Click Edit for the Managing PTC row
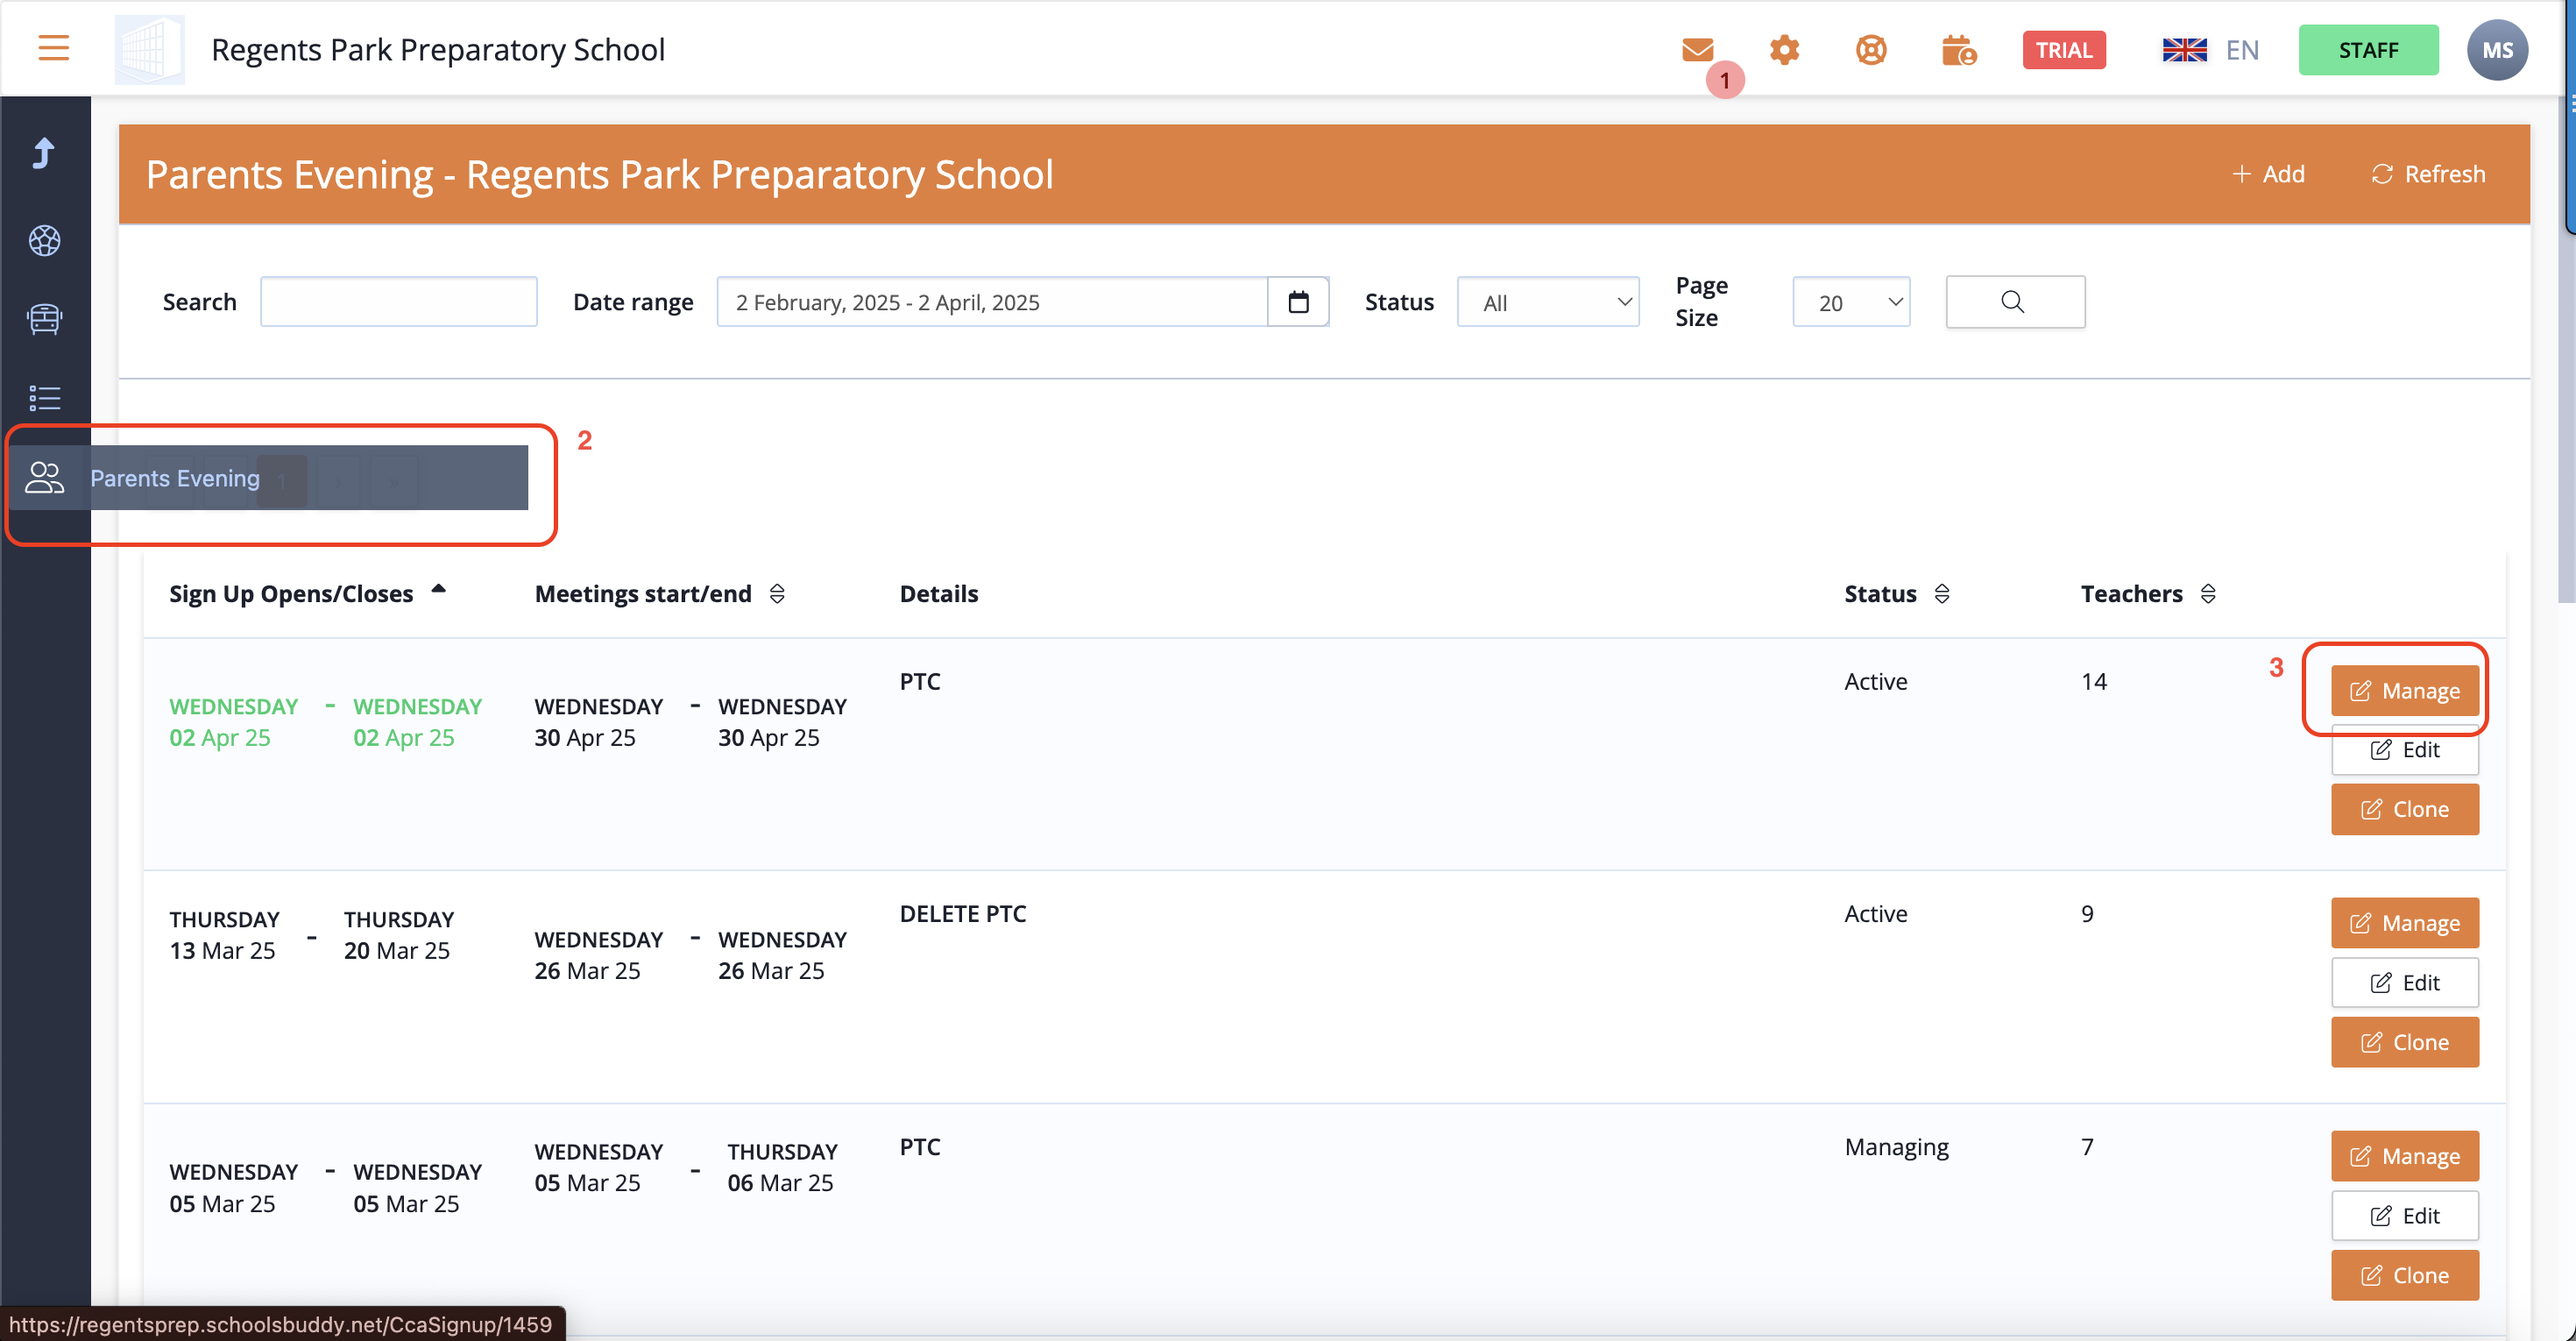 (x=2405, y=1216)
